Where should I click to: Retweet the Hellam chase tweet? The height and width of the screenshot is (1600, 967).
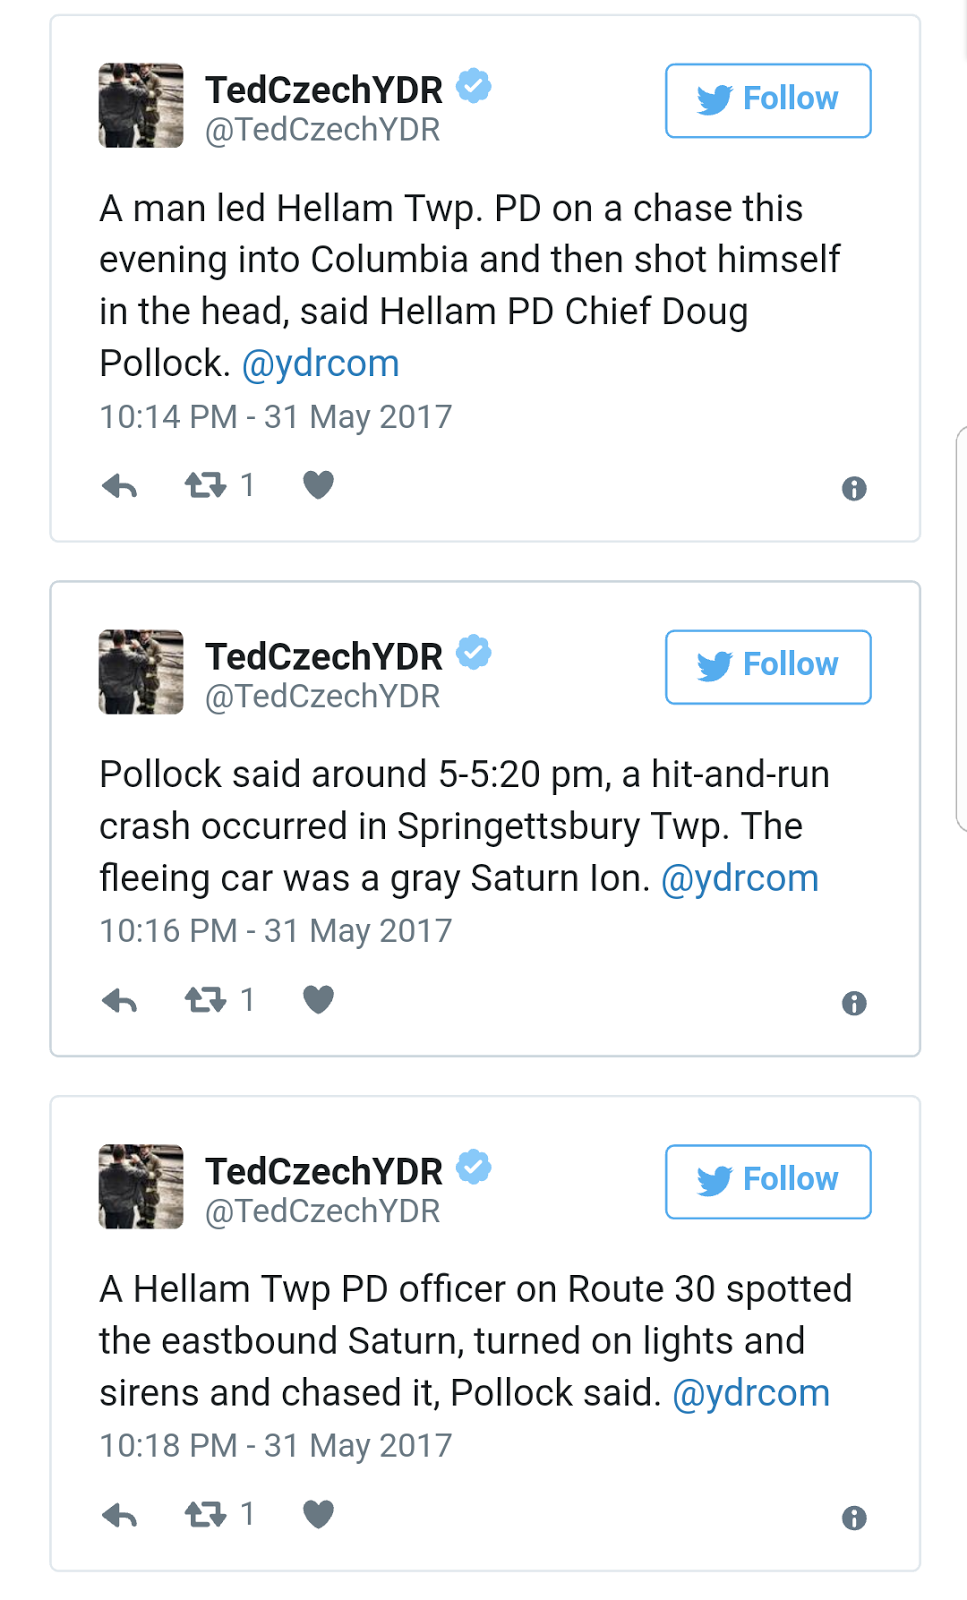point(206,486)
